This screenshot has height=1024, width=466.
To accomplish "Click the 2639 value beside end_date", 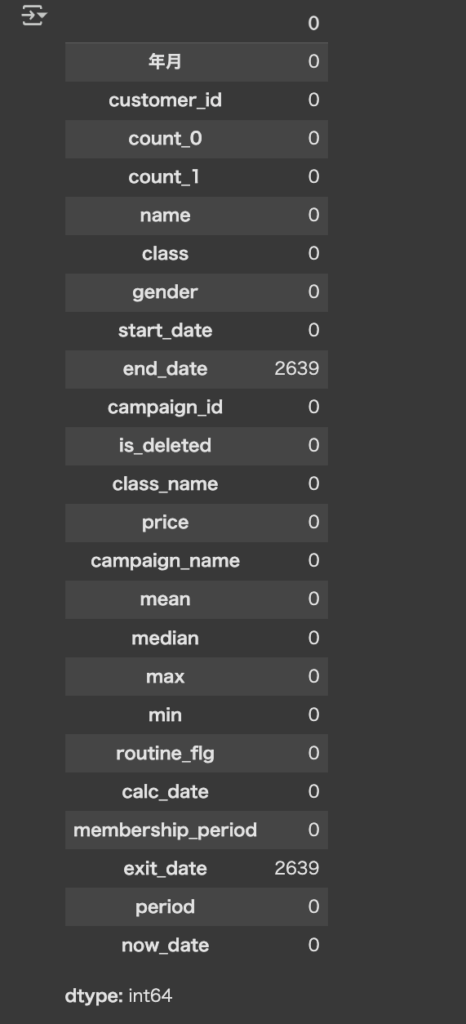I will (297, 369).
